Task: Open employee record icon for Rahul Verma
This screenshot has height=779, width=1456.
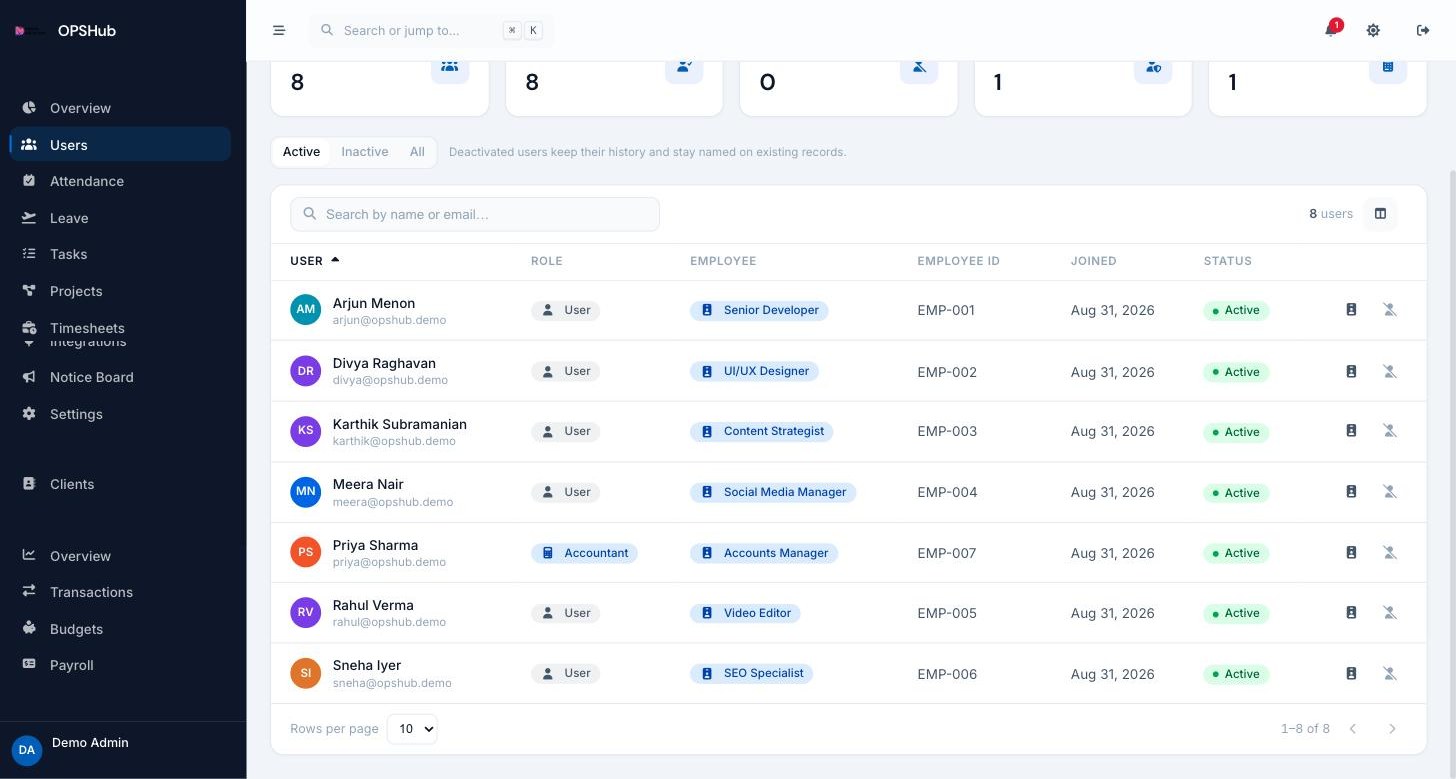Action: tap(1351, 613)
